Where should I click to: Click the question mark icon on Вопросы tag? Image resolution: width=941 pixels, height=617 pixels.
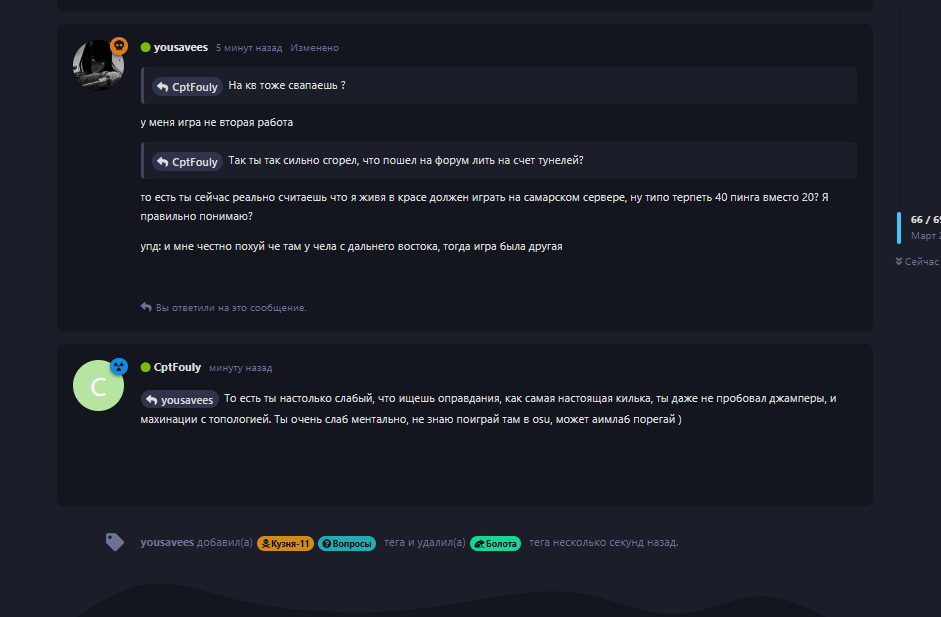(x=326, y=543)
